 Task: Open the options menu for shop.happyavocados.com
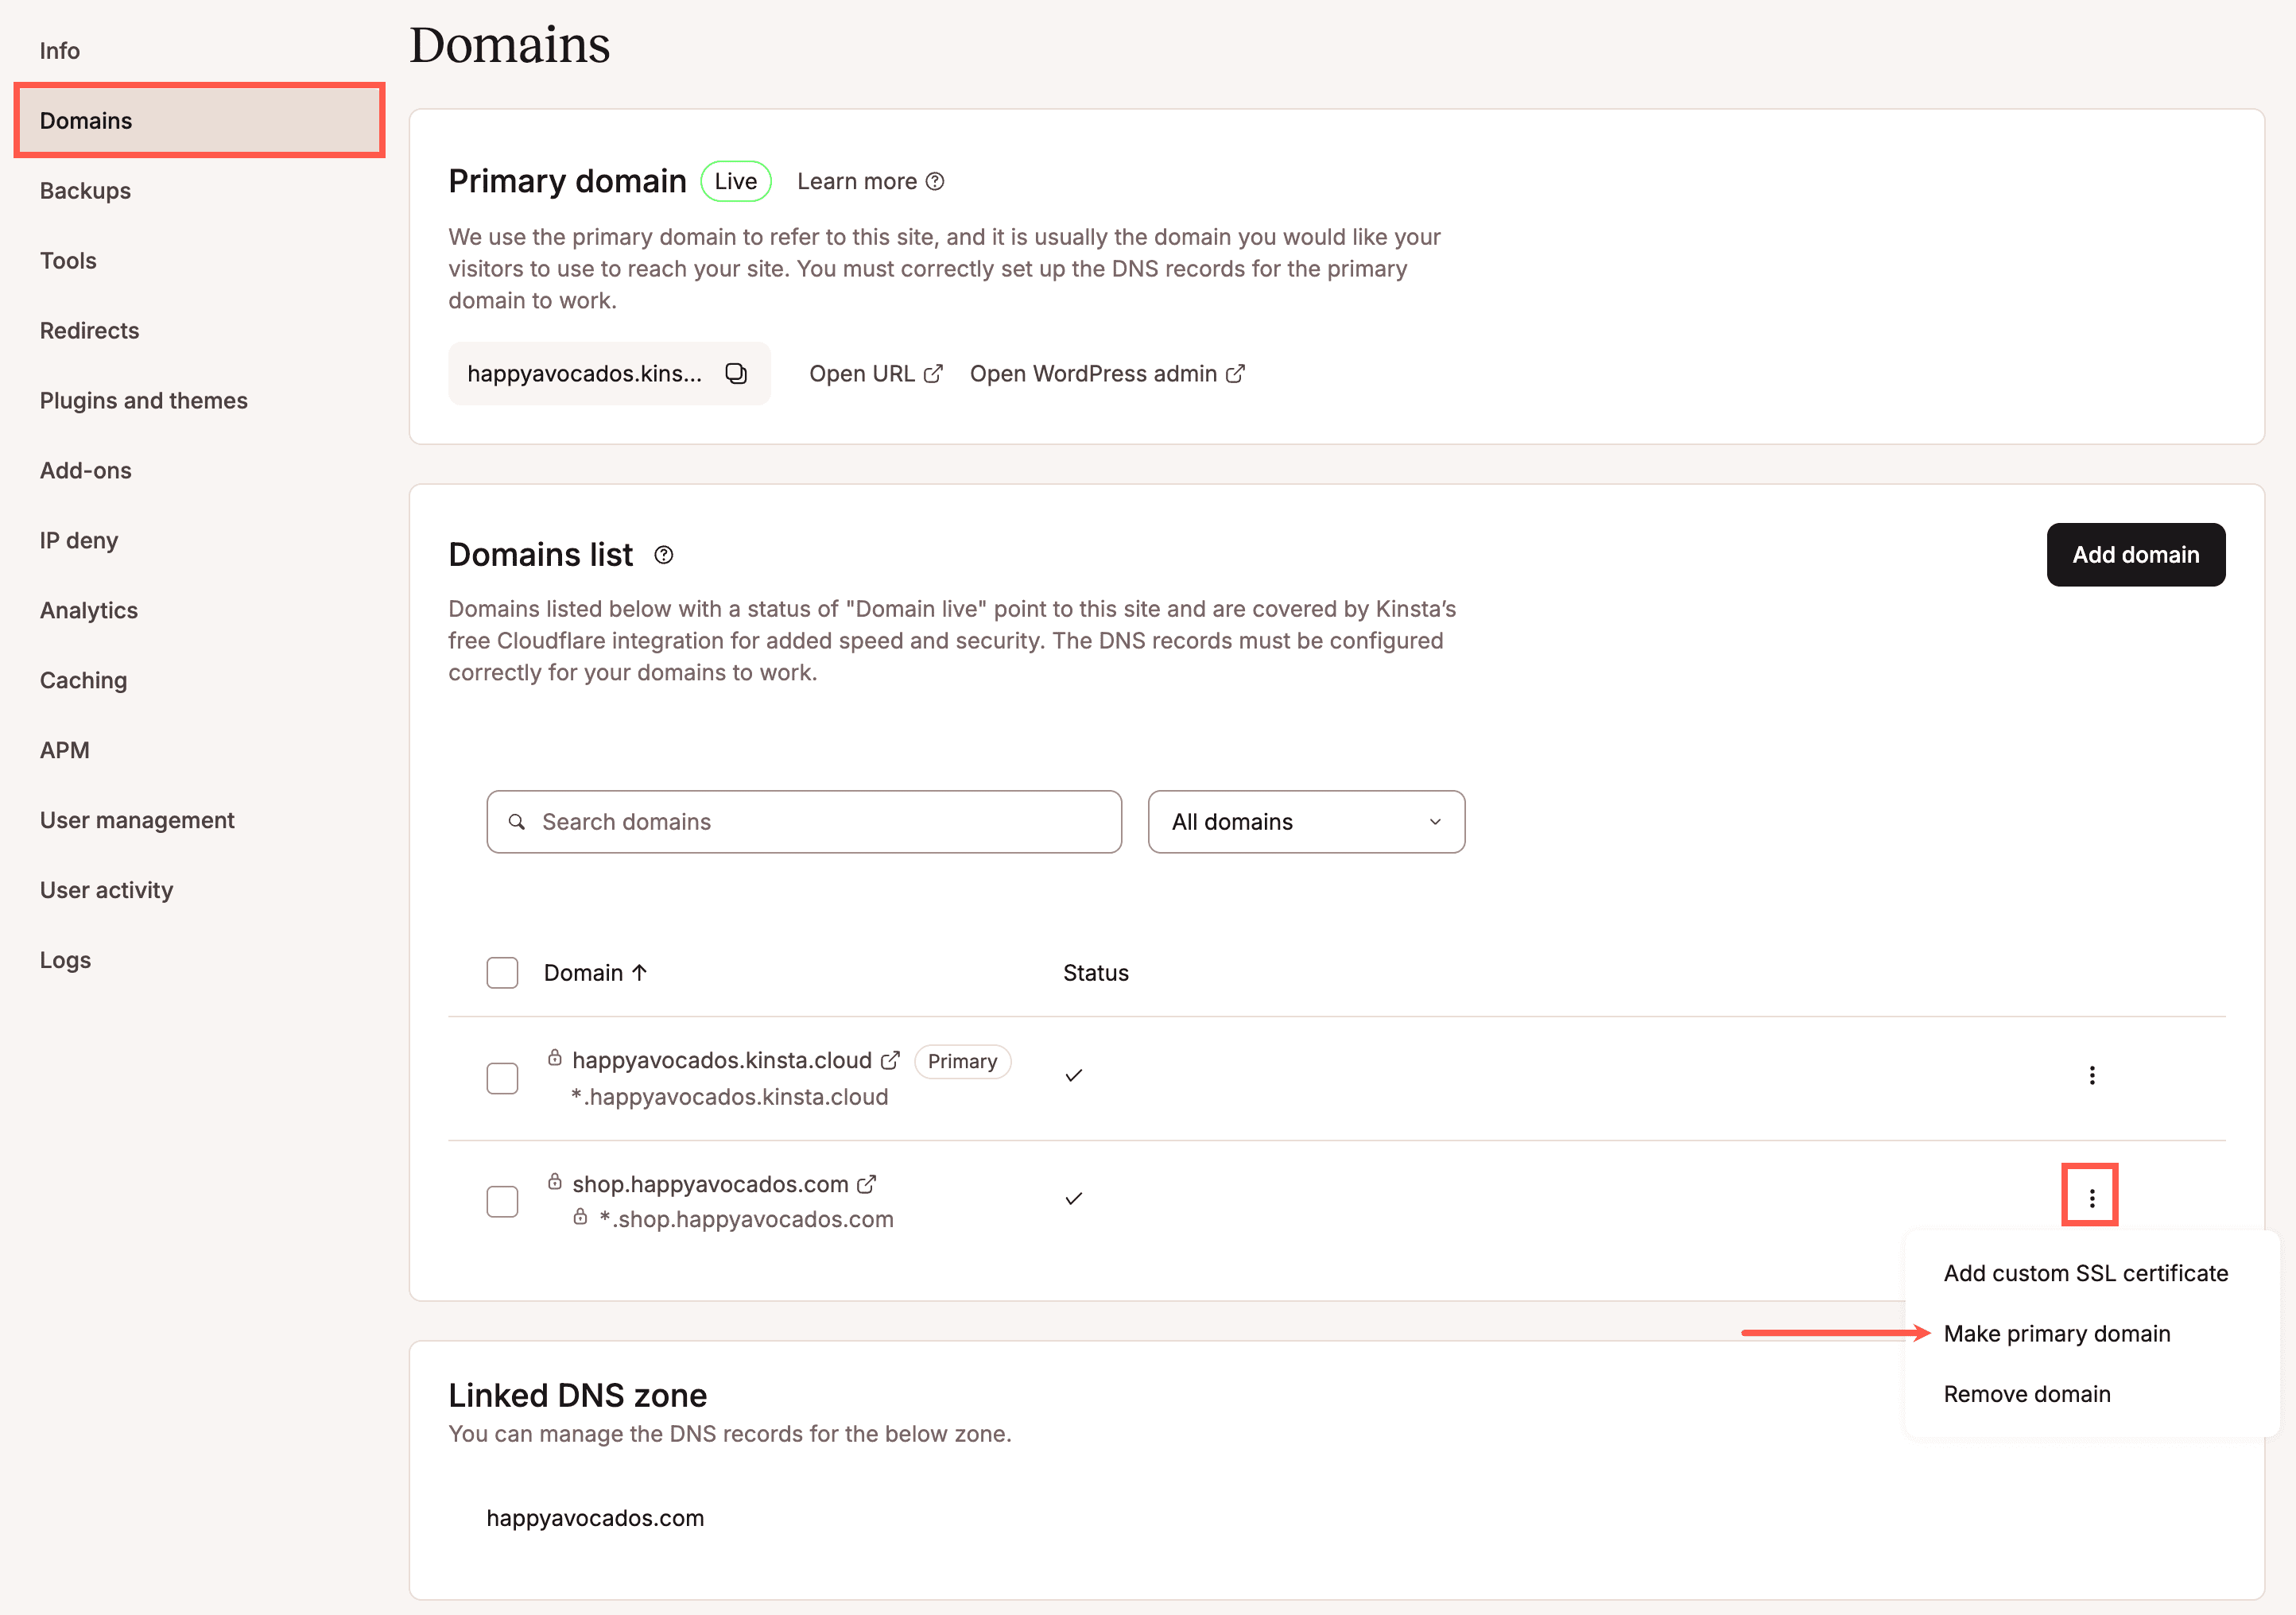point(2090,1195)
